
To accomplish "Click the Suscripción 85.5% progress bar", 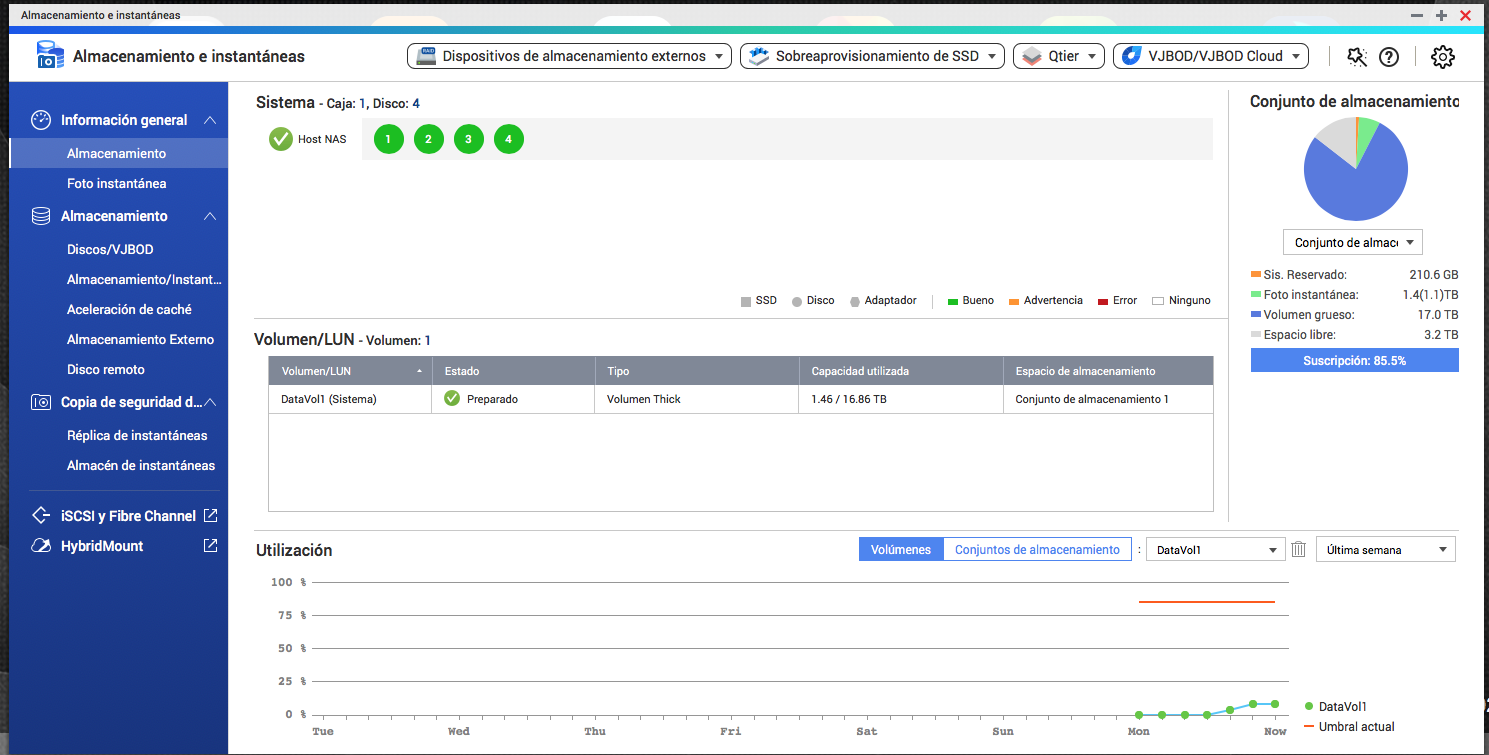I will click(x=1354, y=360).
